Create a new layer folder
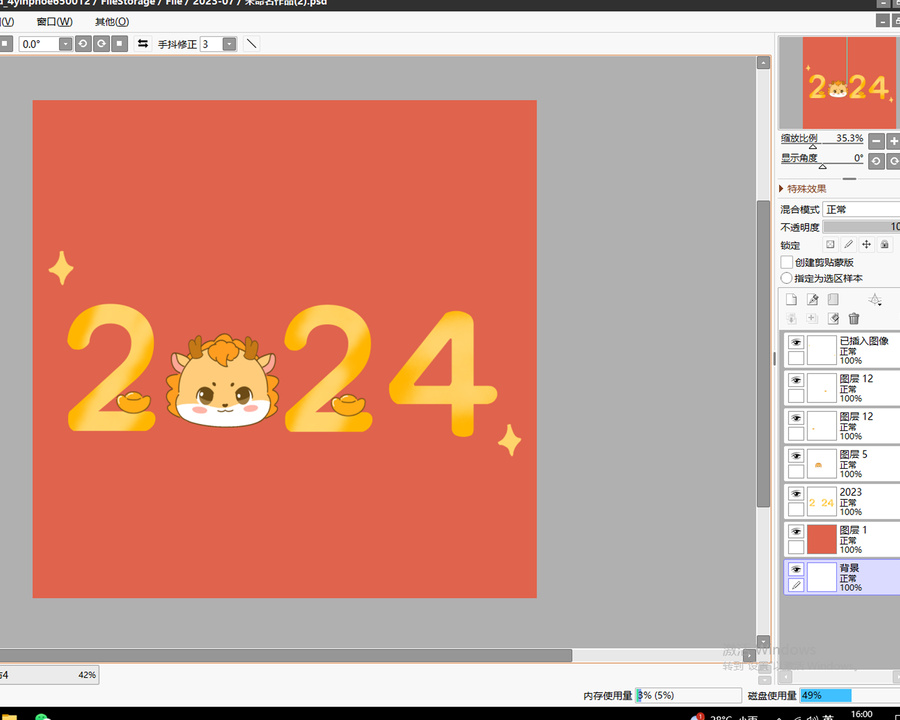 (x=833, y=299)
